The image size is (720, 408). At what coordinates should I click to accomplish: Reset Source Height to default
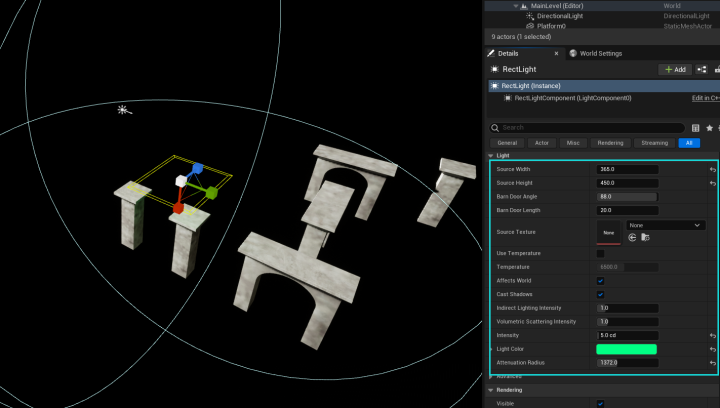coord(713,183)
